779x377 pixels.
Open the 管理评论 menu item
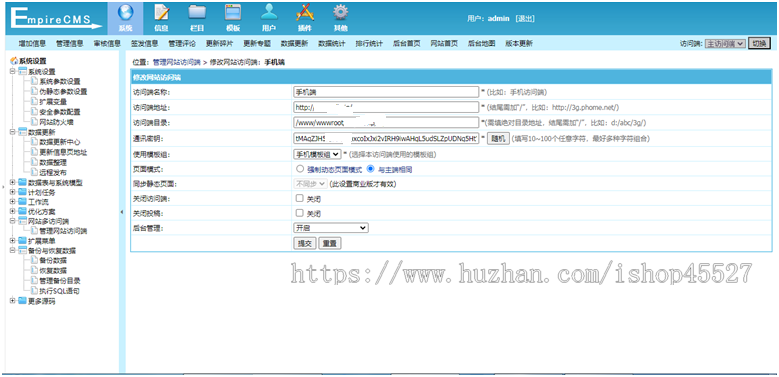pyautogui.click(x=182, y=44)
